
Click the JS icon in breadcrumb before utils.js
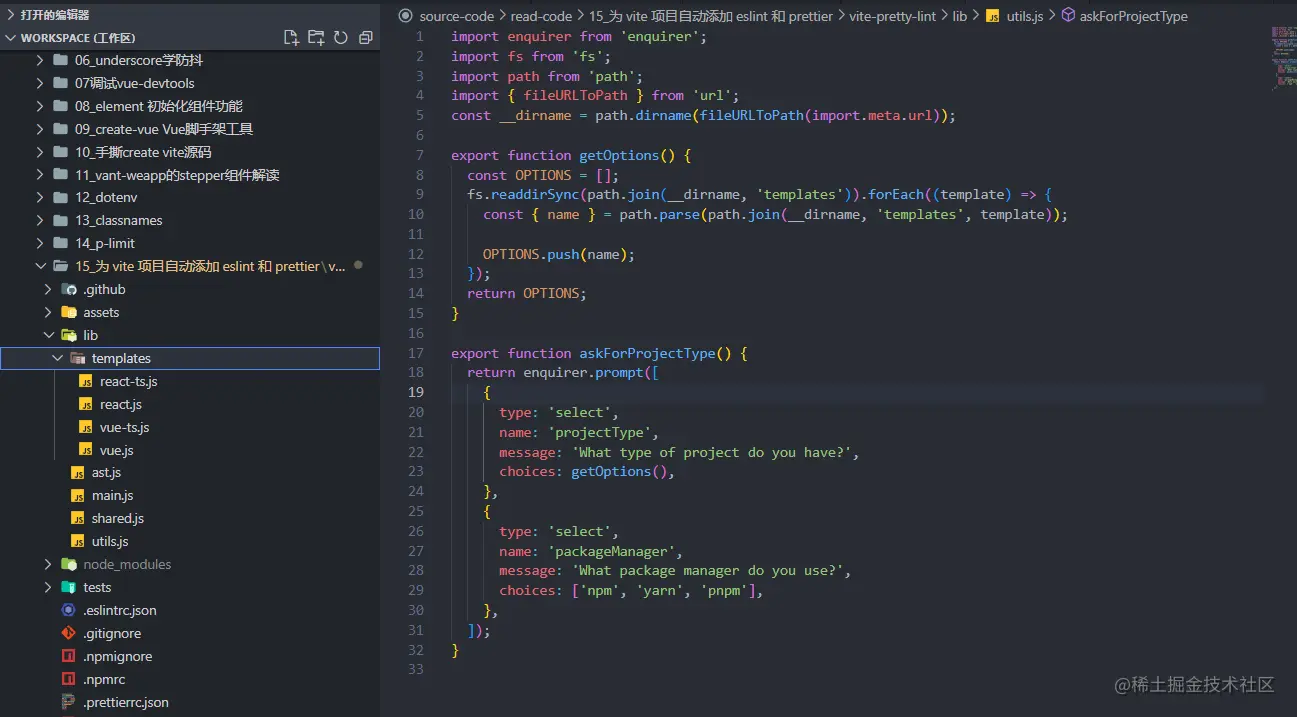pyautogui.click(x=993, y=16)
